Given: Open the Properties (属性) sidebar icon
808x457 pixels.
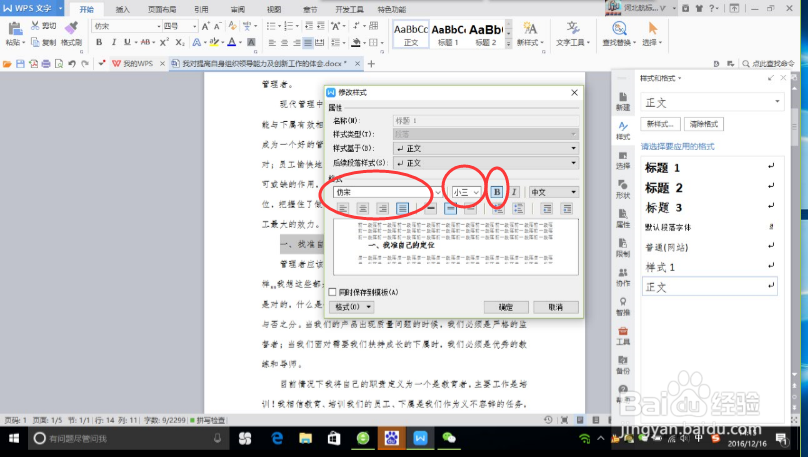Looking at the screenshot, I should (x=623, y=219).
